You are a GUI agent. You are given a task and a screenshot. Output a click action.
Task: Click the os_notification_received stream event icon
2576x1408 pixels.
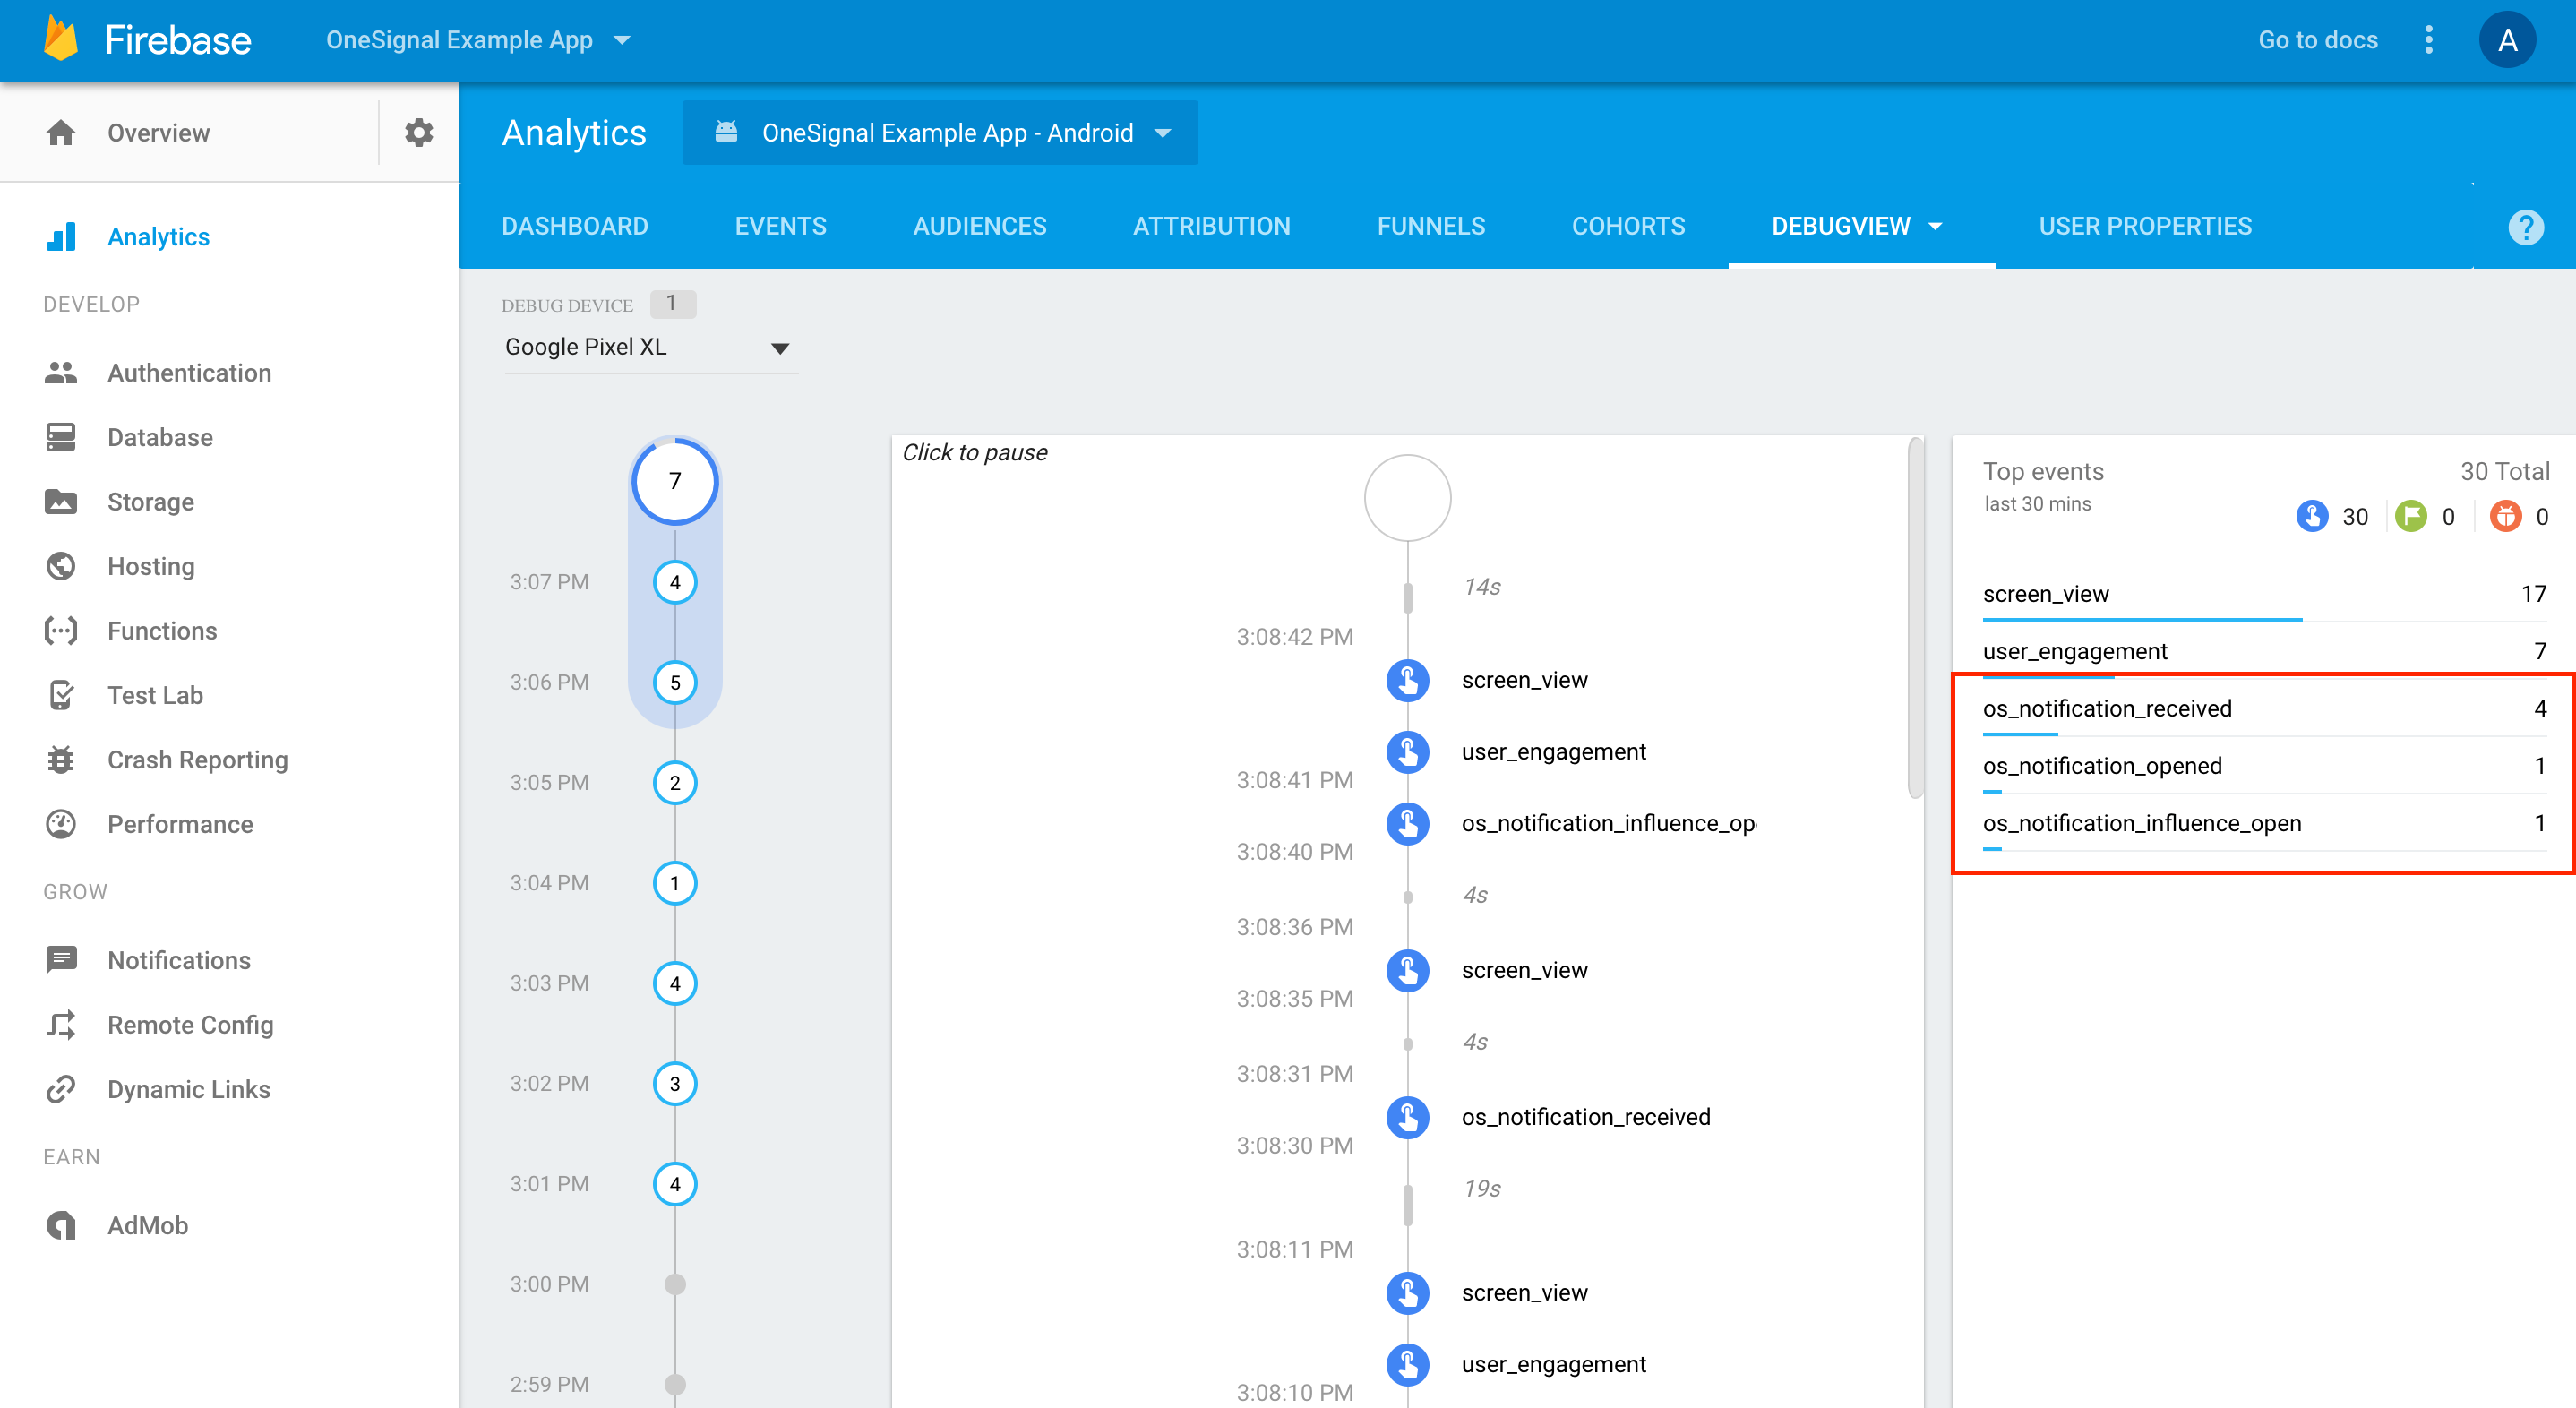[x=1407, y=1117]
